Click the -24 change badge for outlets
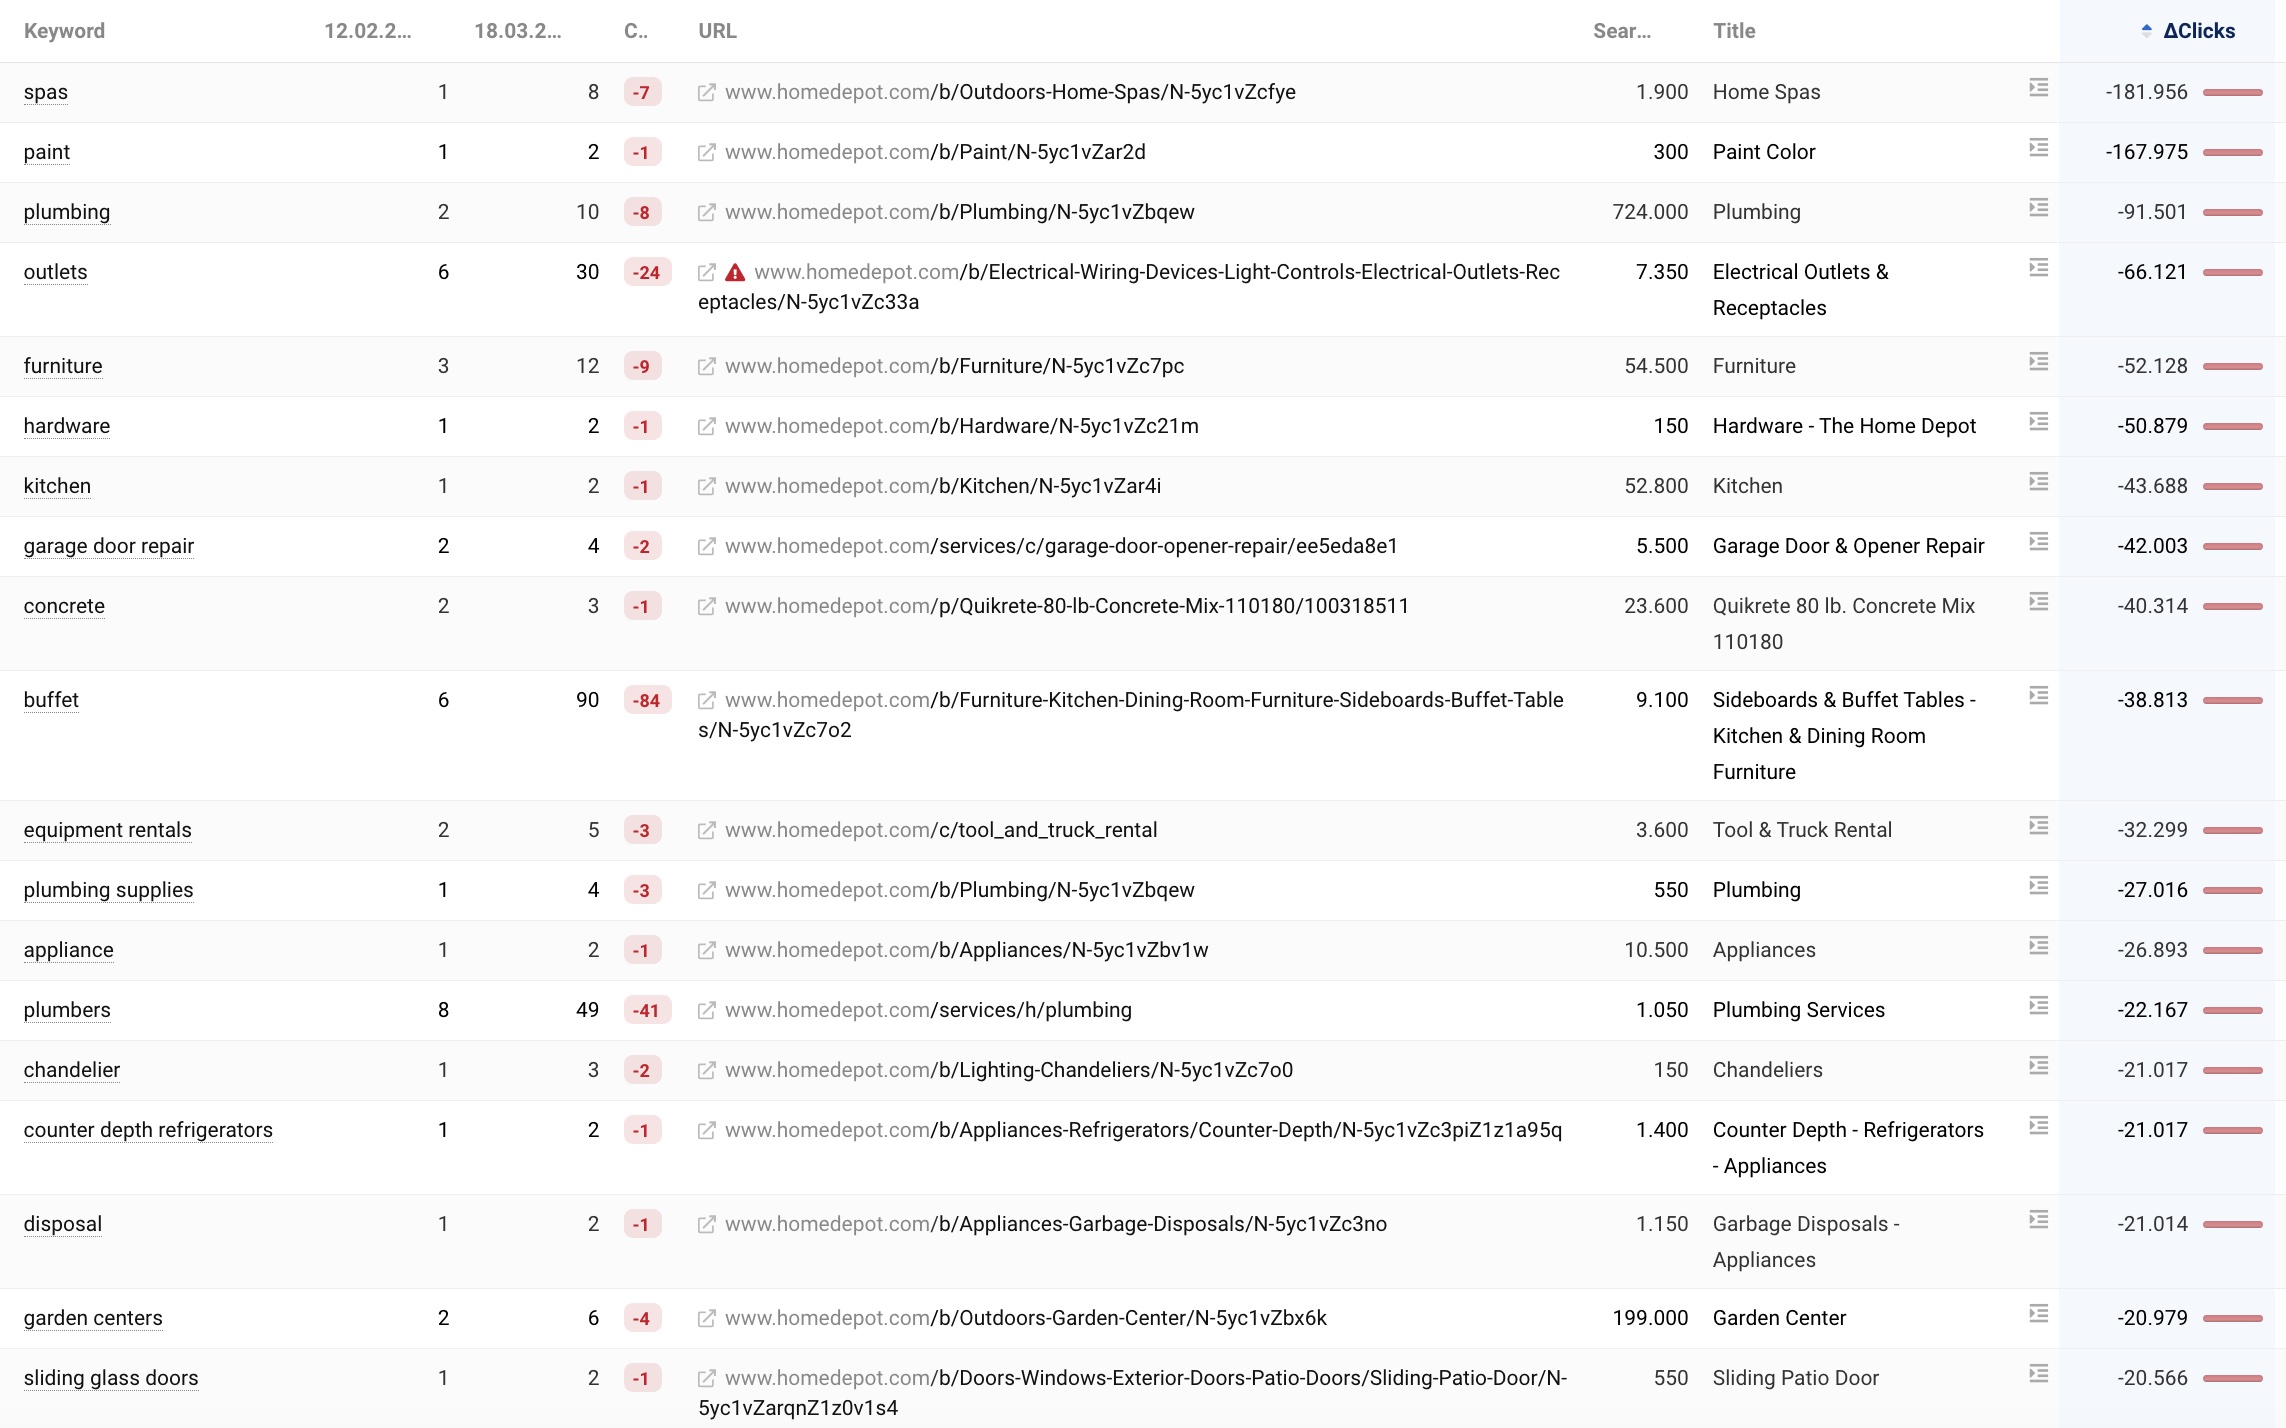 click(x=646, y=272)
